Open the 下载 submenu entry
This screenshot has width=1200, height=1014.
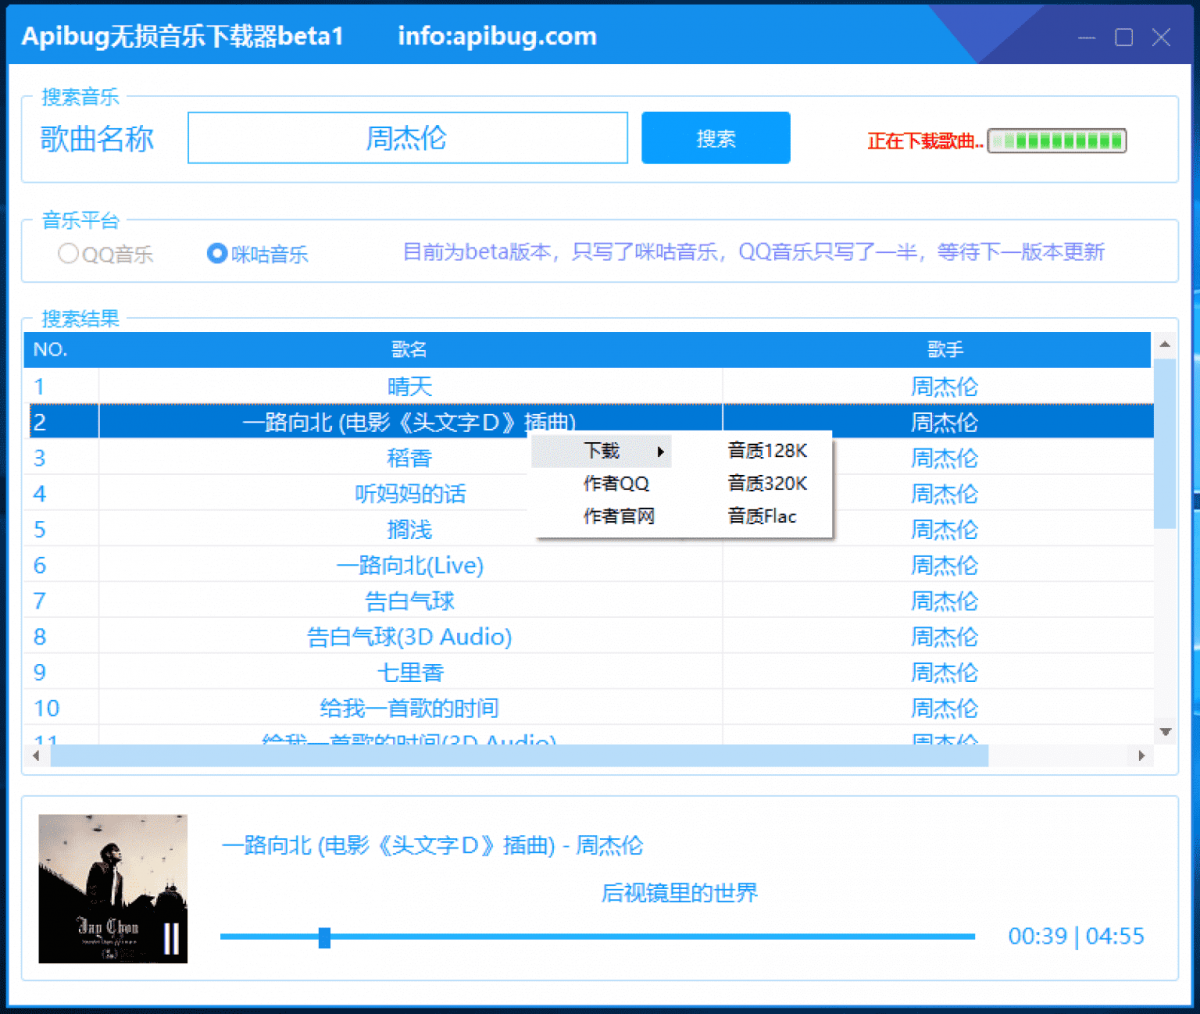click(601, 451)
